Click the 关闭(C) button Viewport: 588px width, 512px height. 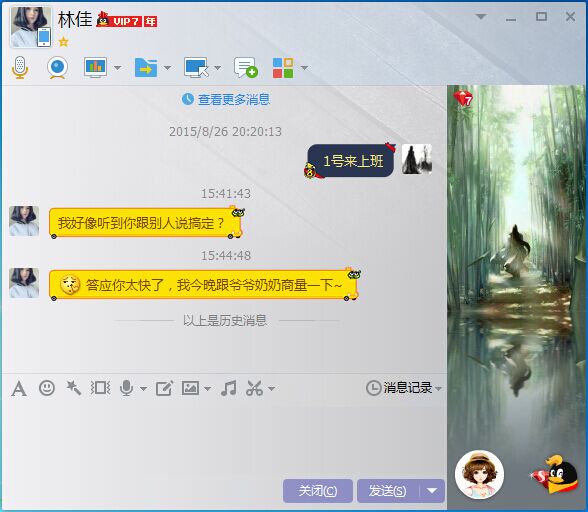coord(318,491)
